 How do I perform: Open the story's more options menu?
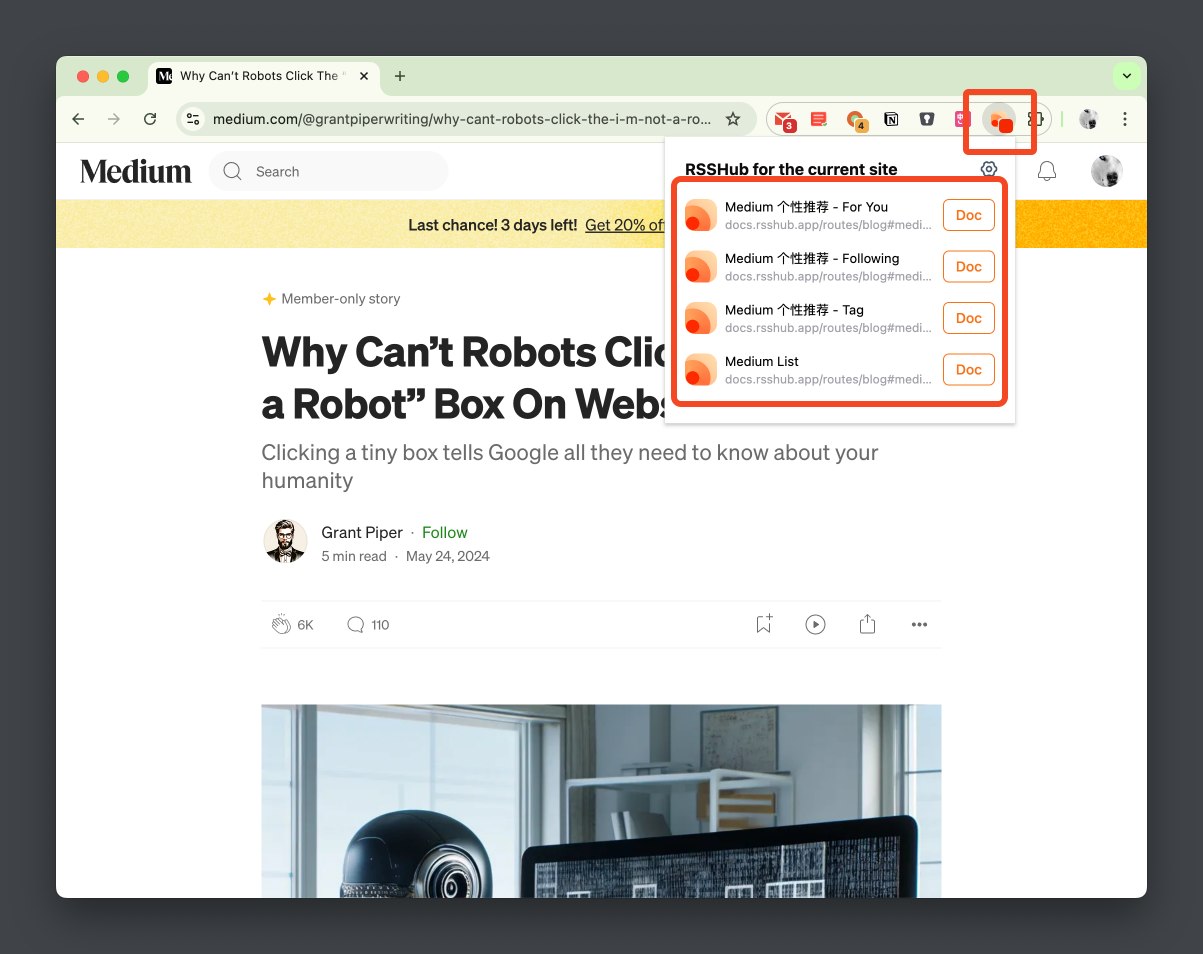pyautogui.click(x=920, y=625)
